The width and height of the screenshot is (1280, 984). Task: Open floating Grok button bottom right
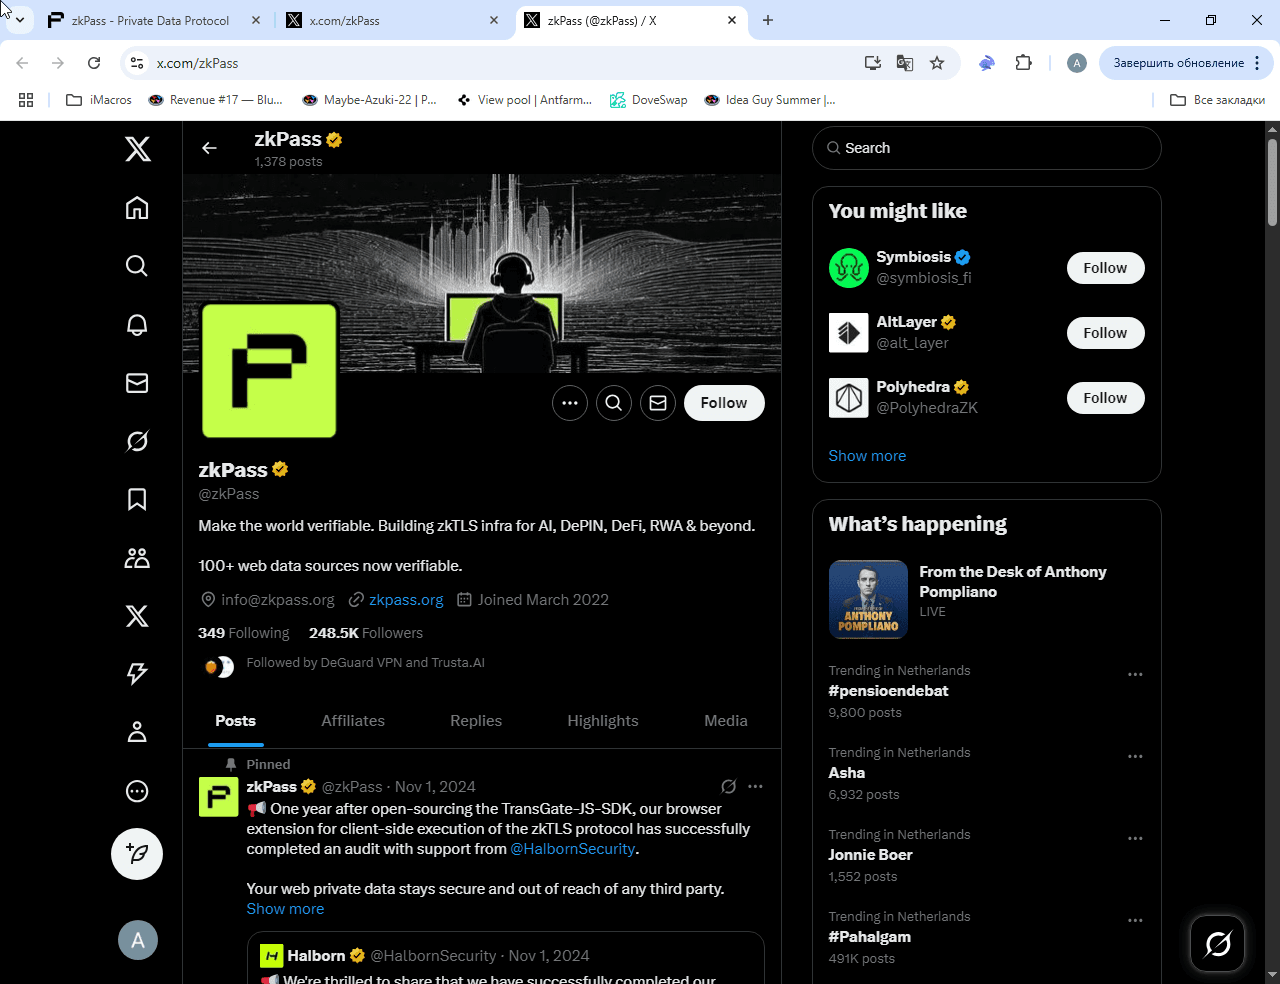click(1218, 943)
